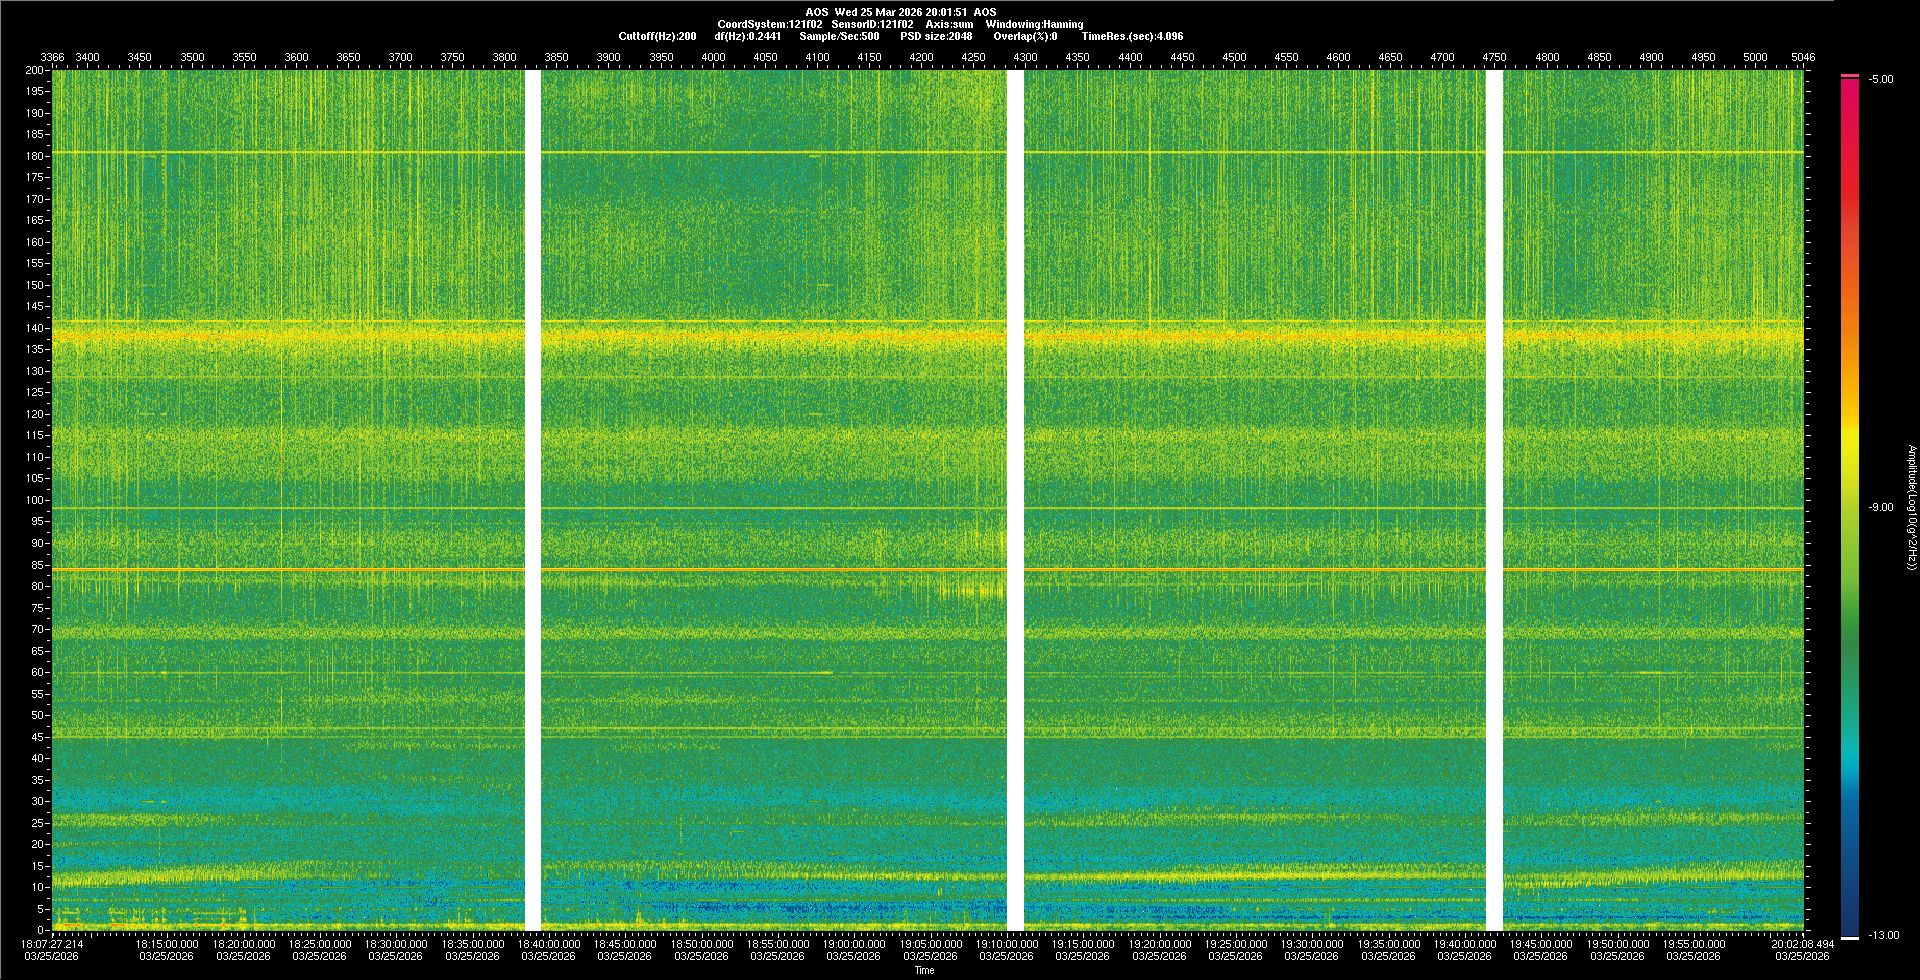Click the -13.00 marker at colorbar bottom
This screenshot has width=1920, height=980.
1883,936
